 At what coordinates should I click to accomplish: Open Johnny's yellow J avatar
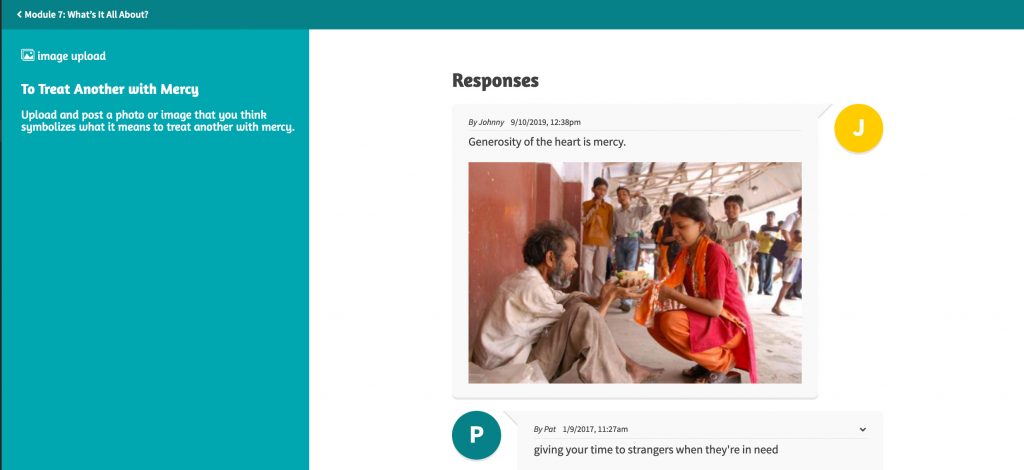[x=858, y=128]
